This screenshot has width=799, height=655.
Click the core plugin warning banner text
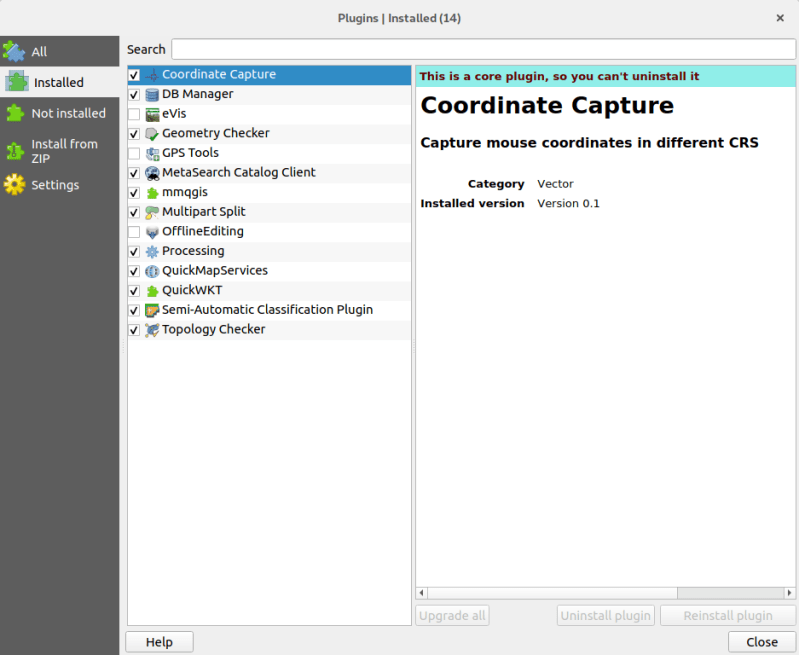(x=559, y=76)
